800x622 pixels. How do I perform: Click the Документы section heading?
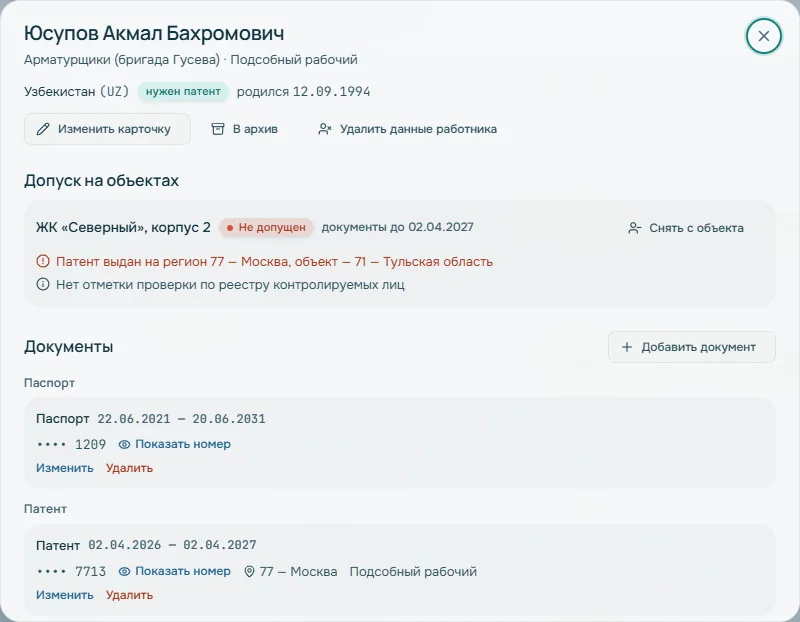tap(68, 347)
